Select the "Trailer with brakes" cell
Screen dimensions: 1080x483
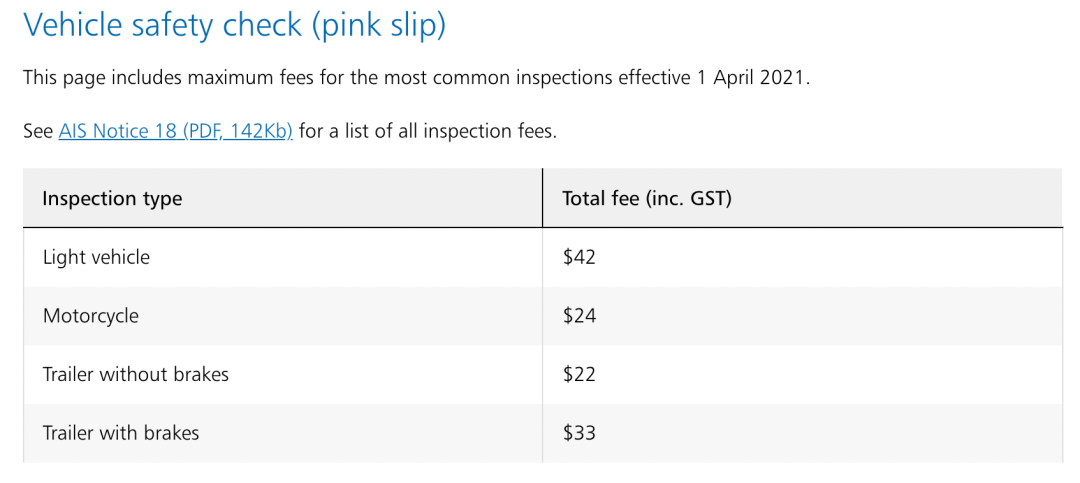click(121, 433)
